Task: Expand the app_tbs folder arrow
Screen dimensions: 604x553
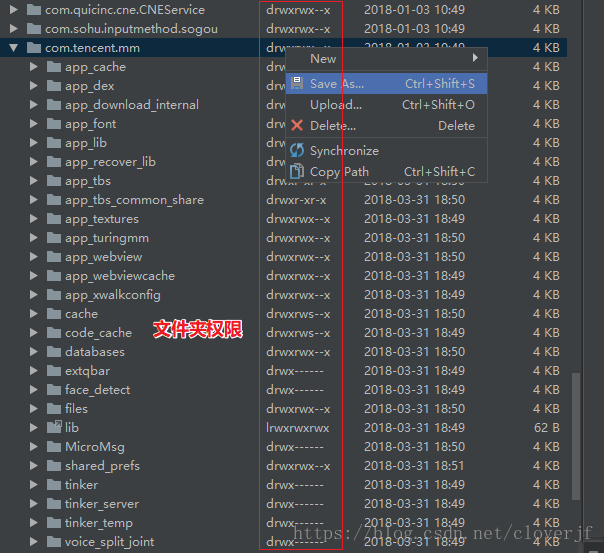Action: pos(34,181)
